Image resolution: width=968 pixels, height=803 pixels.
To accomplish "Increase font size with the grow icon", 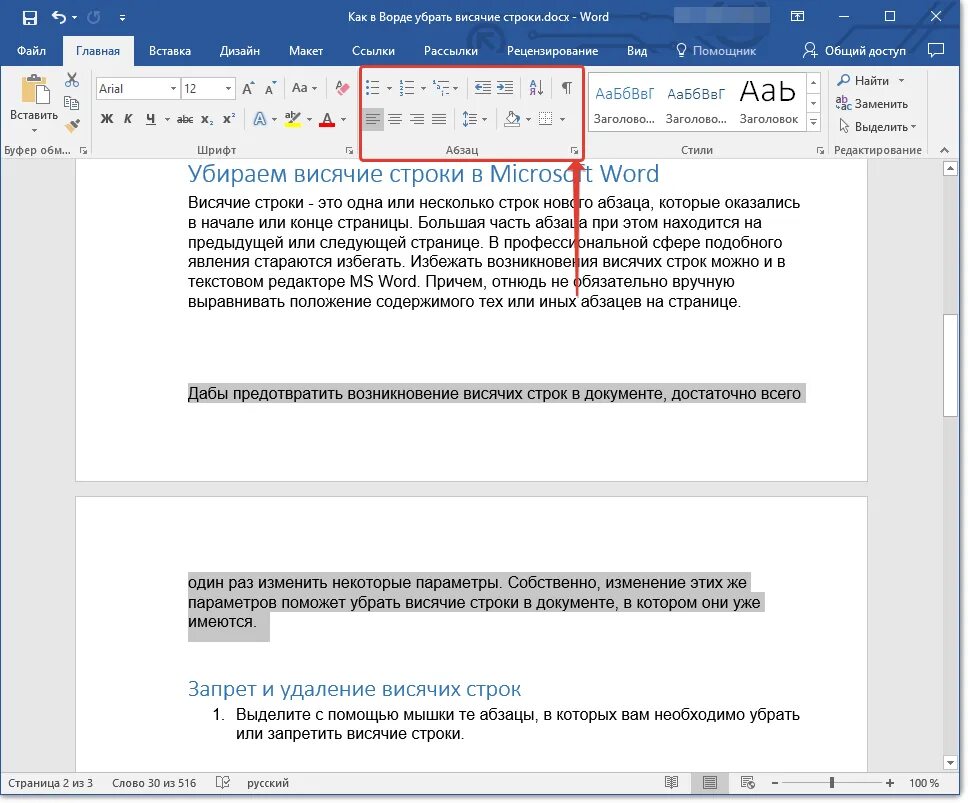I will pyautogui.click(x=248, y=88).
